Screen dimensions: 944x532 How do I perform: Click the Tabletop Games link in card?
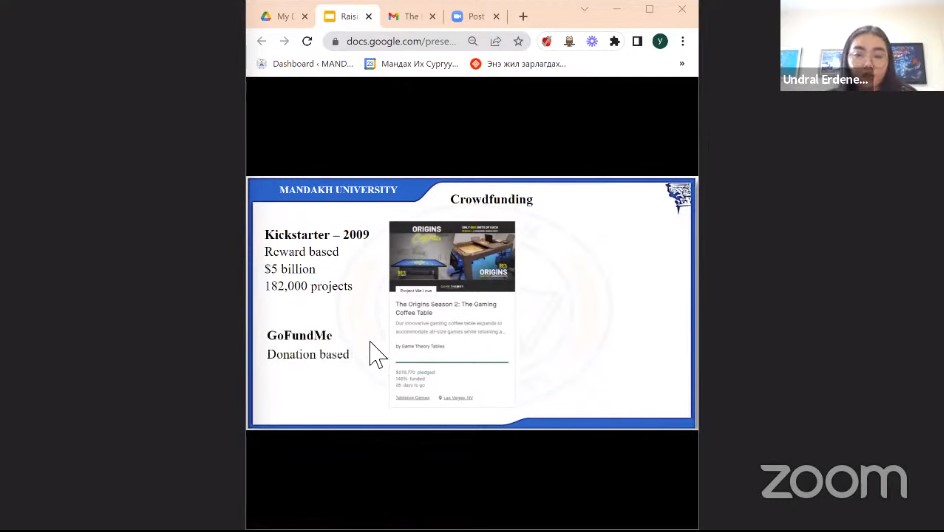412,398
